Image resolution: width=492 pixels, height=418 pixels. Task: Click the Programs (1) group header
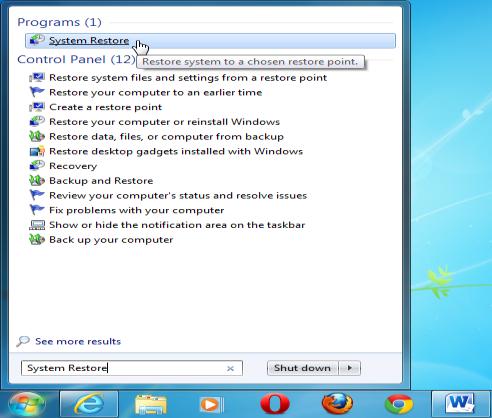pyautogui.click(x=59, y=22)
